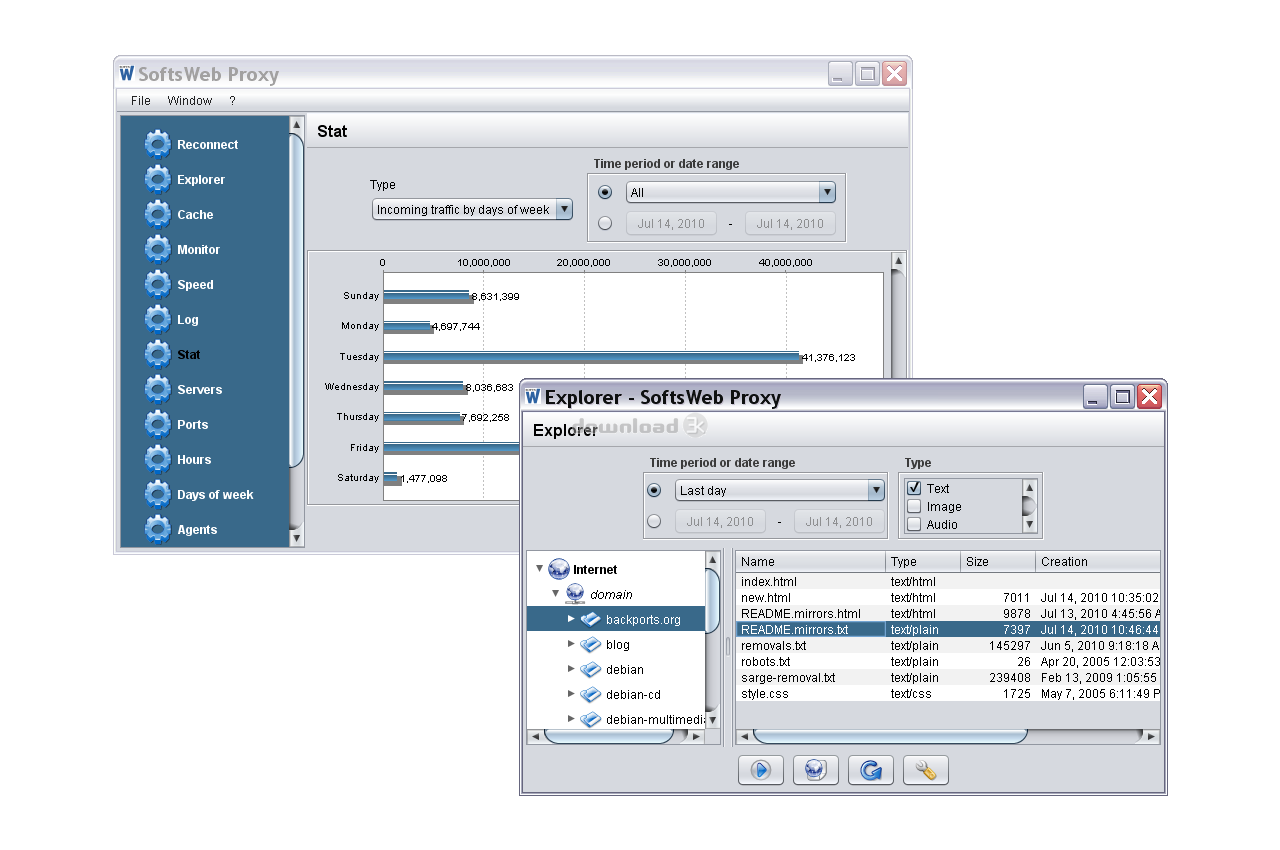Select the date range radio button in Stat
The width and height of the screenshot is (1280, 850).
pos(605,223)
